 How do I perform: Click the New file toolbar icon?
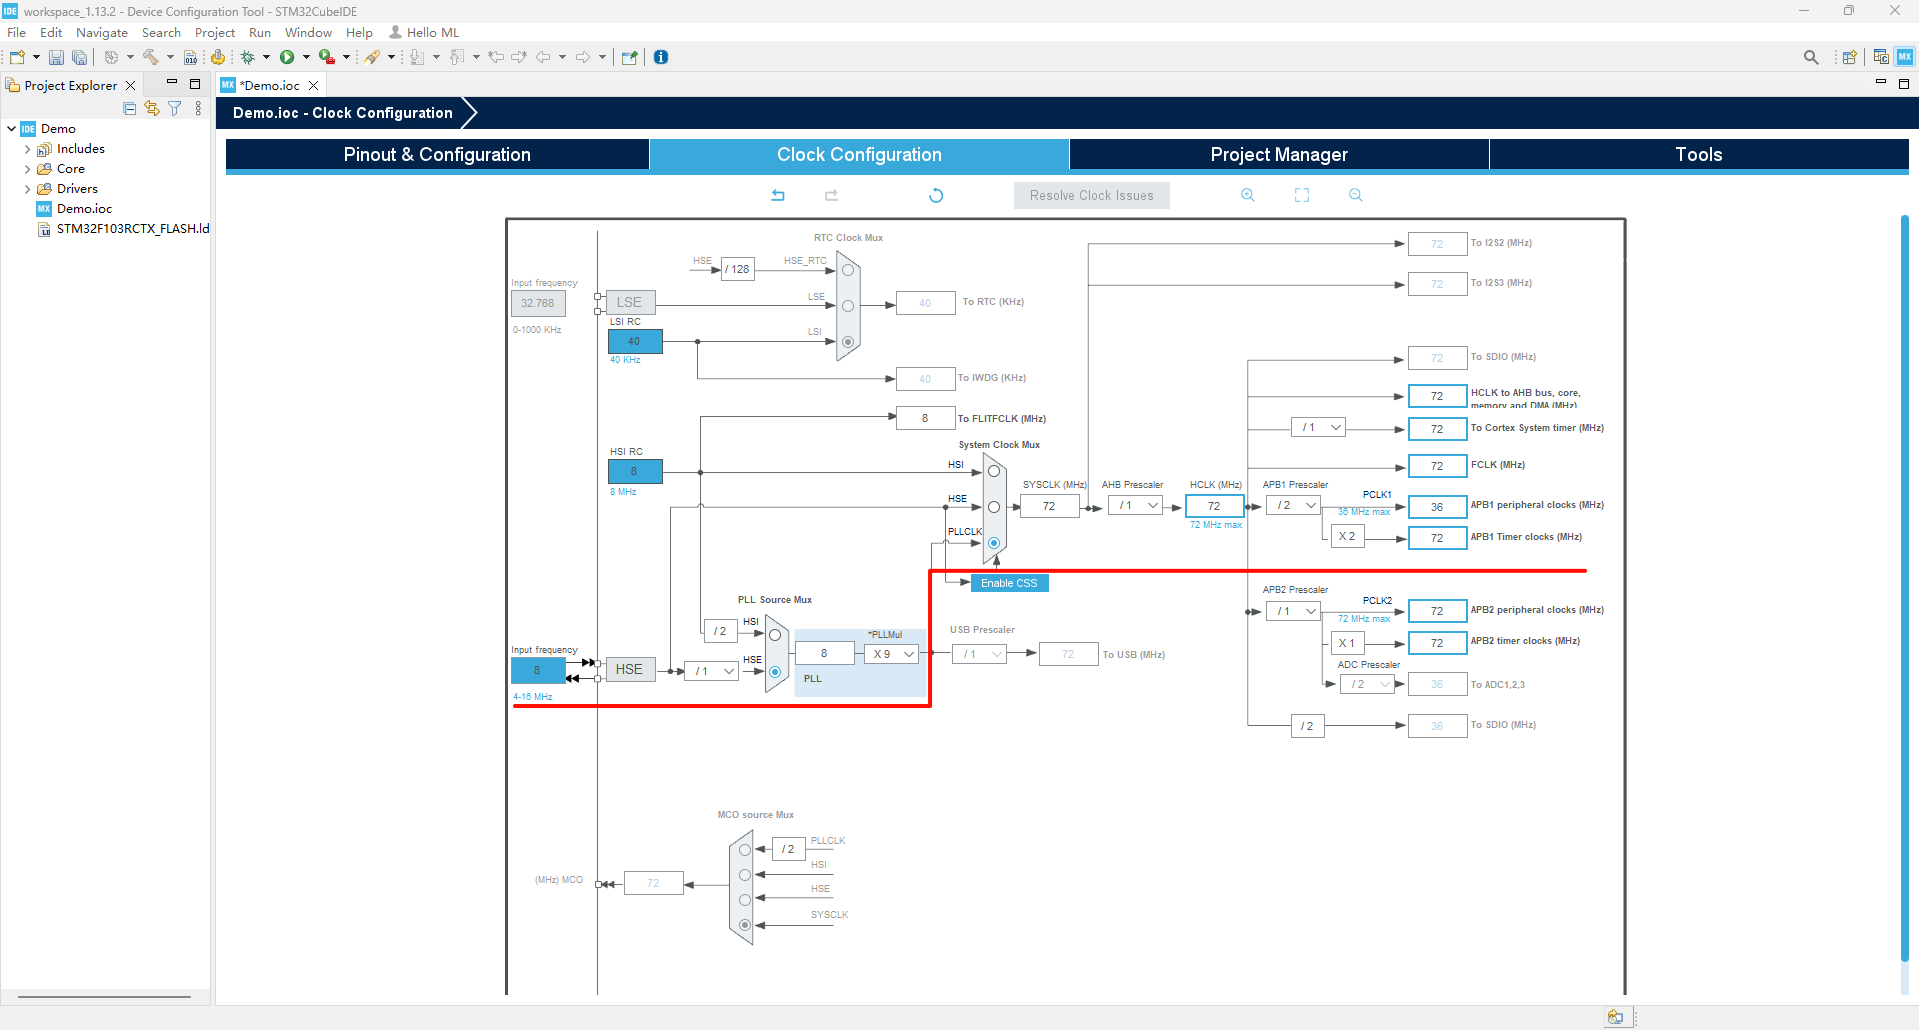tap(17, 57)
